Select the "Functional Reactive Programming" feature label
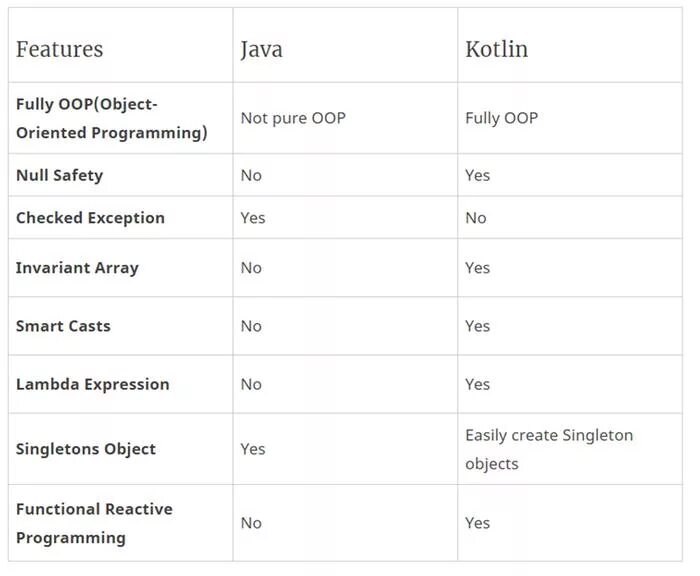700x576 pixels. [x=94, y=523]
